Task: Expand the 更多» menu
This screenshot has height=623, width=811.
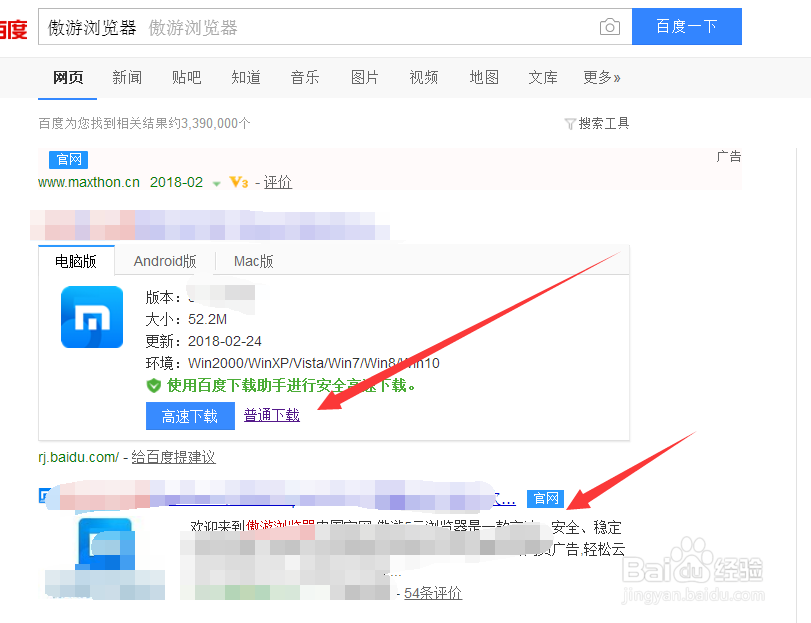Action: [602, 78]
